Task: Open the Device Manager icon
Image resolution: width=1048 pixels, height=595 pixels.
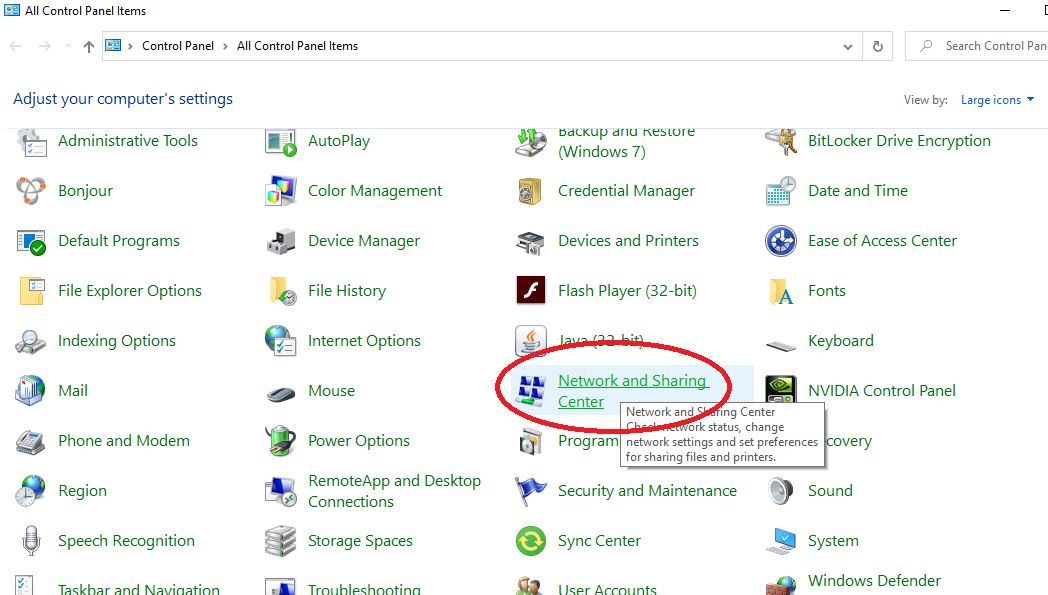Action: 281,241
